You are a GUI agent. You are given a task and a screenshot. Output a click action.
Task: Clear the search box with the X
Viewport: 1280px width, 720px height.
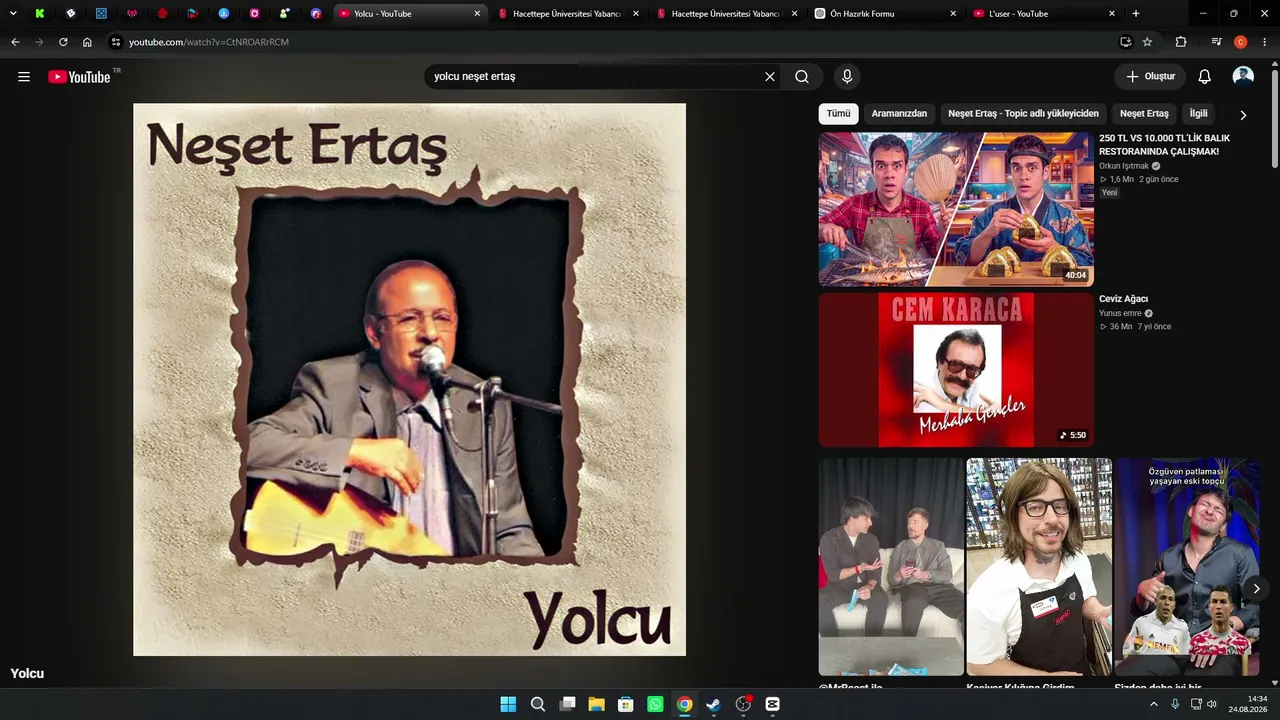coord(770,77)
